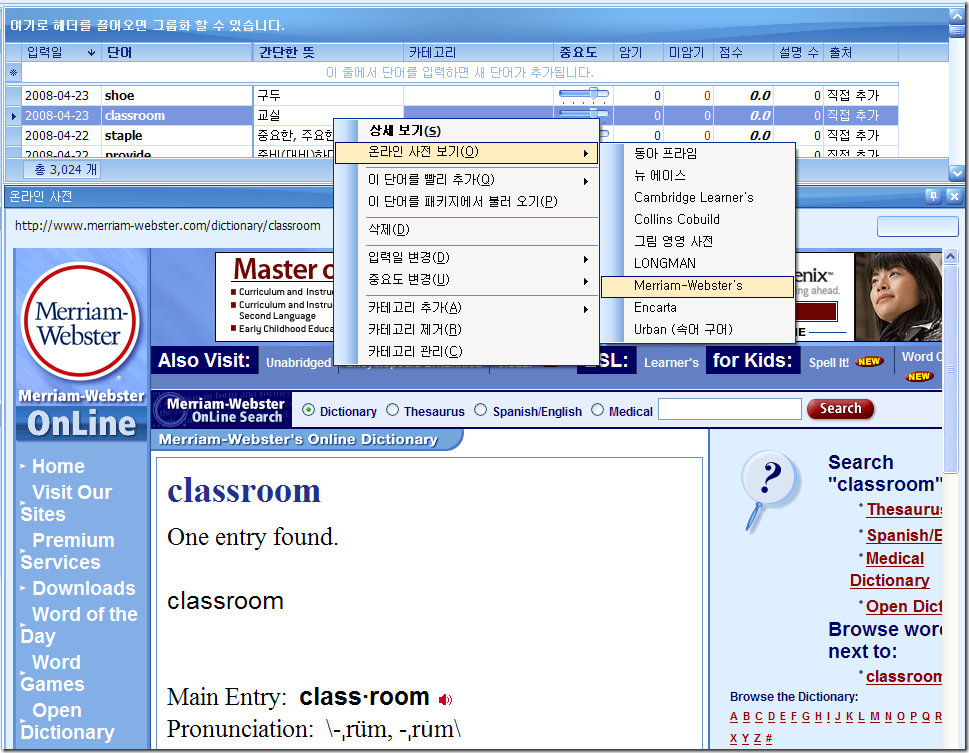This screenshot has width=969, height=753.
Task: Open the Home link in the sidebar
Action: pyautogui.click(x=58, y=466)
